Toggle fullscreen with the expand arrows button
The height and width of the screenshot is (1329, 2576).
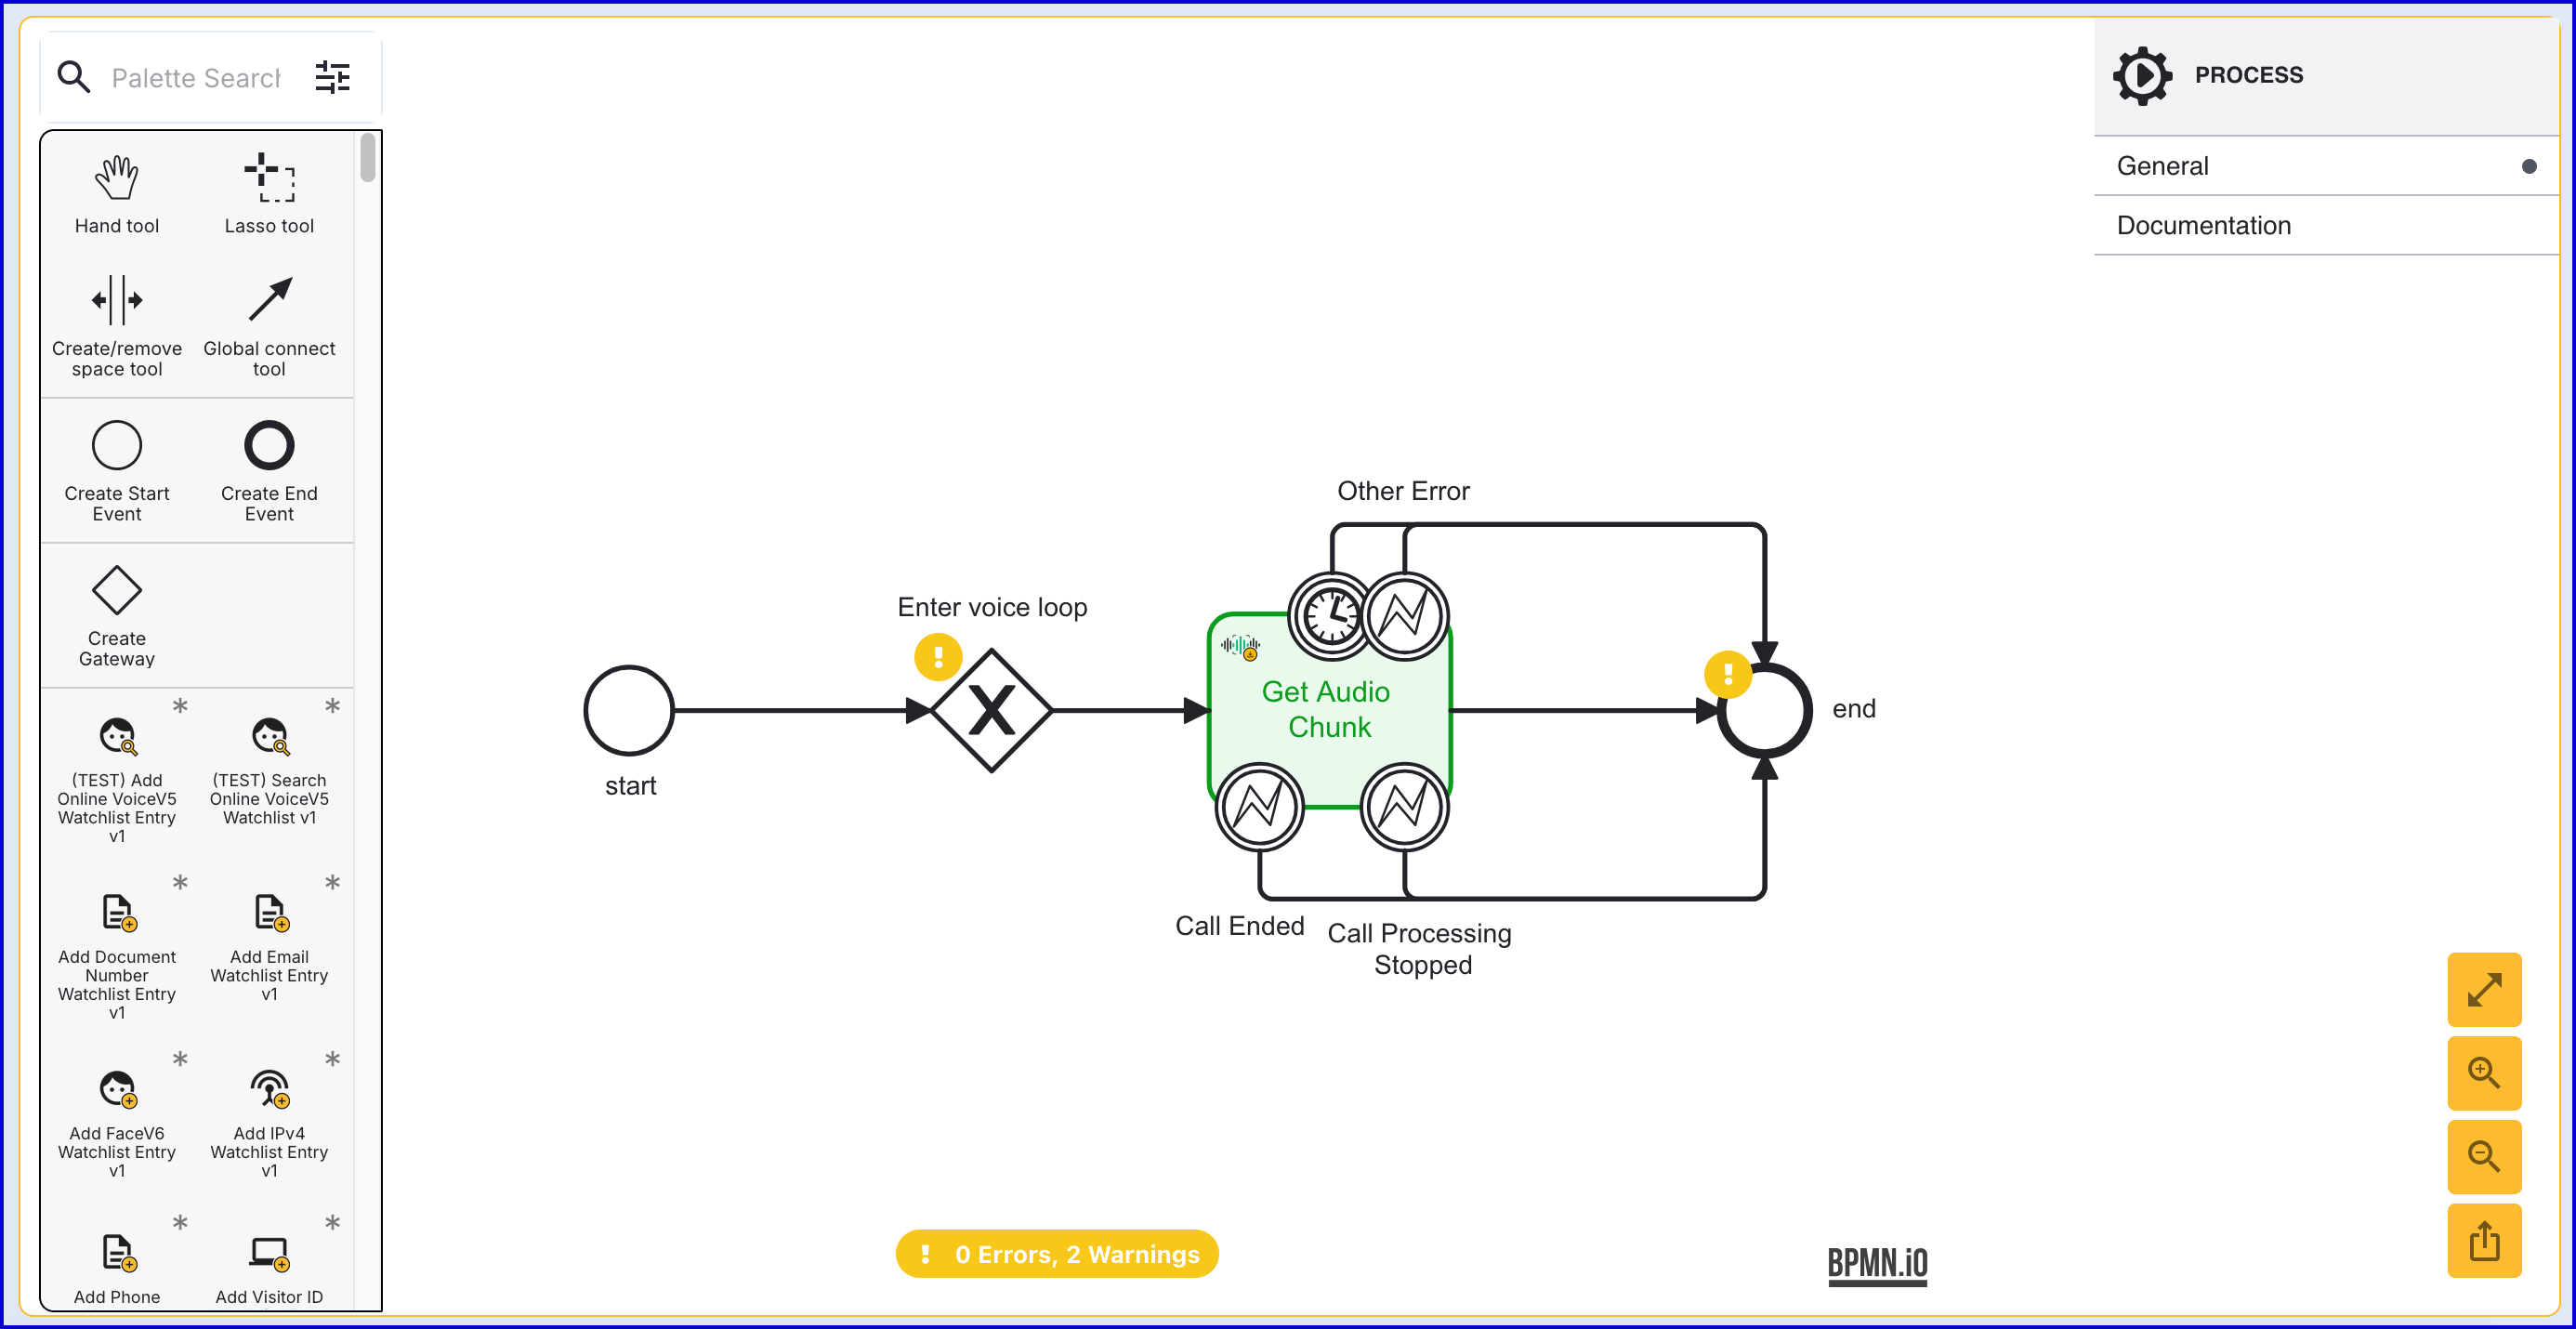pyautogui.click(x=2484, y=990)
